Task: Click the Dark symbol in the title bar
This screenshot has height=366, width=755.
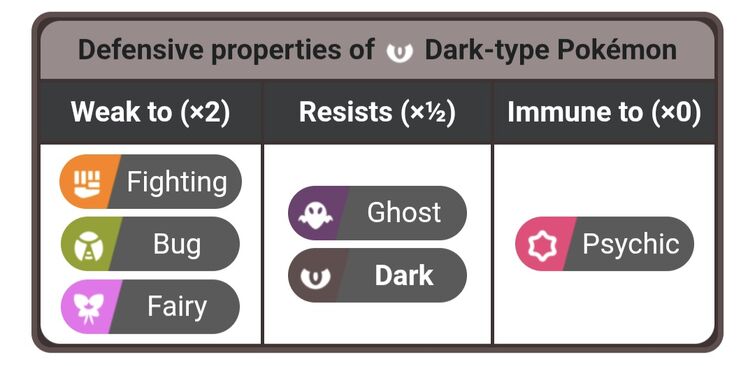Action: point(400,51)
